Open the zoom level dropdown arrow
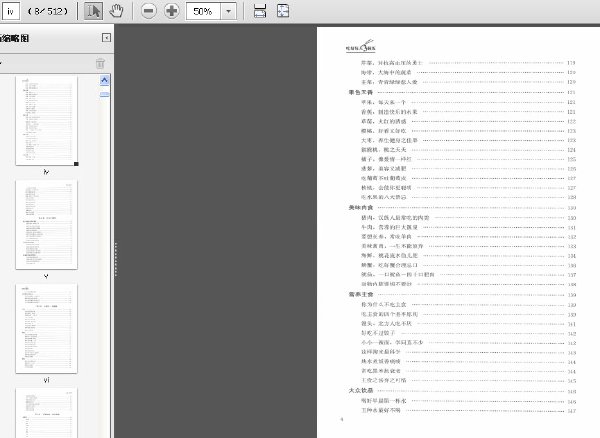 click(228, 11)
